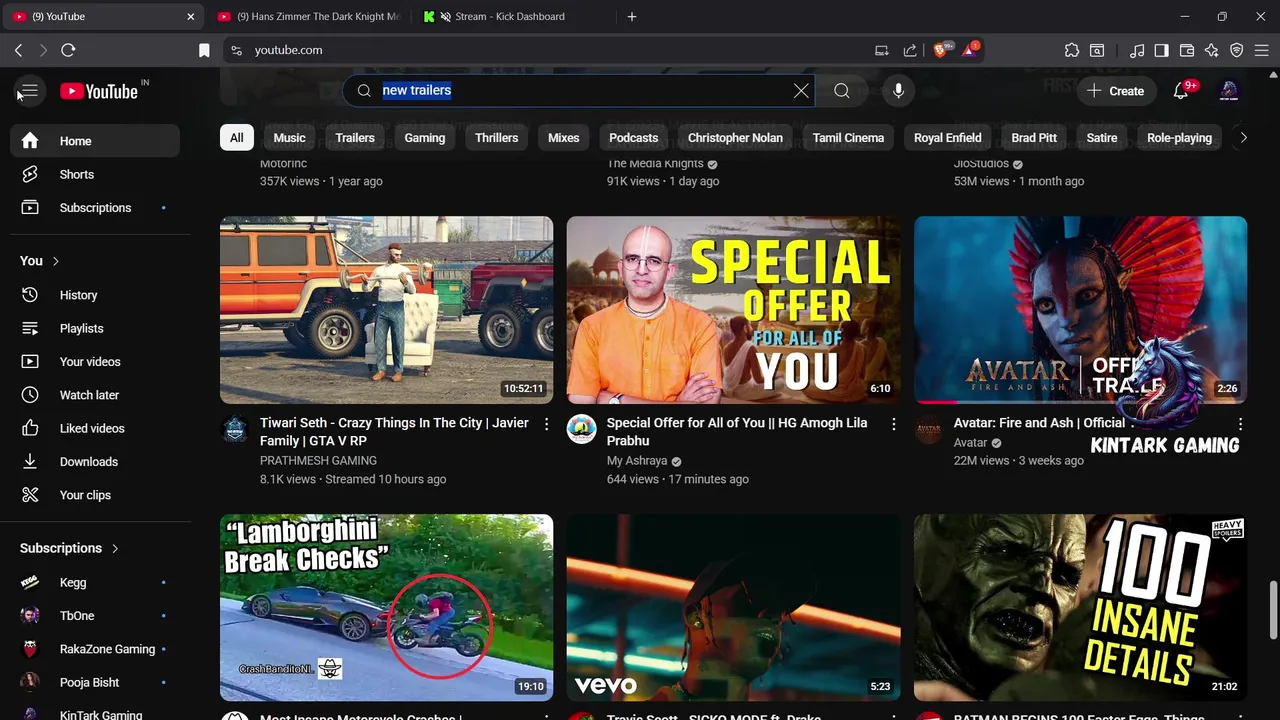This screenshot has height=720, width=1280.
Task: Open Your videos in sidebar
Action: (95, 362)
